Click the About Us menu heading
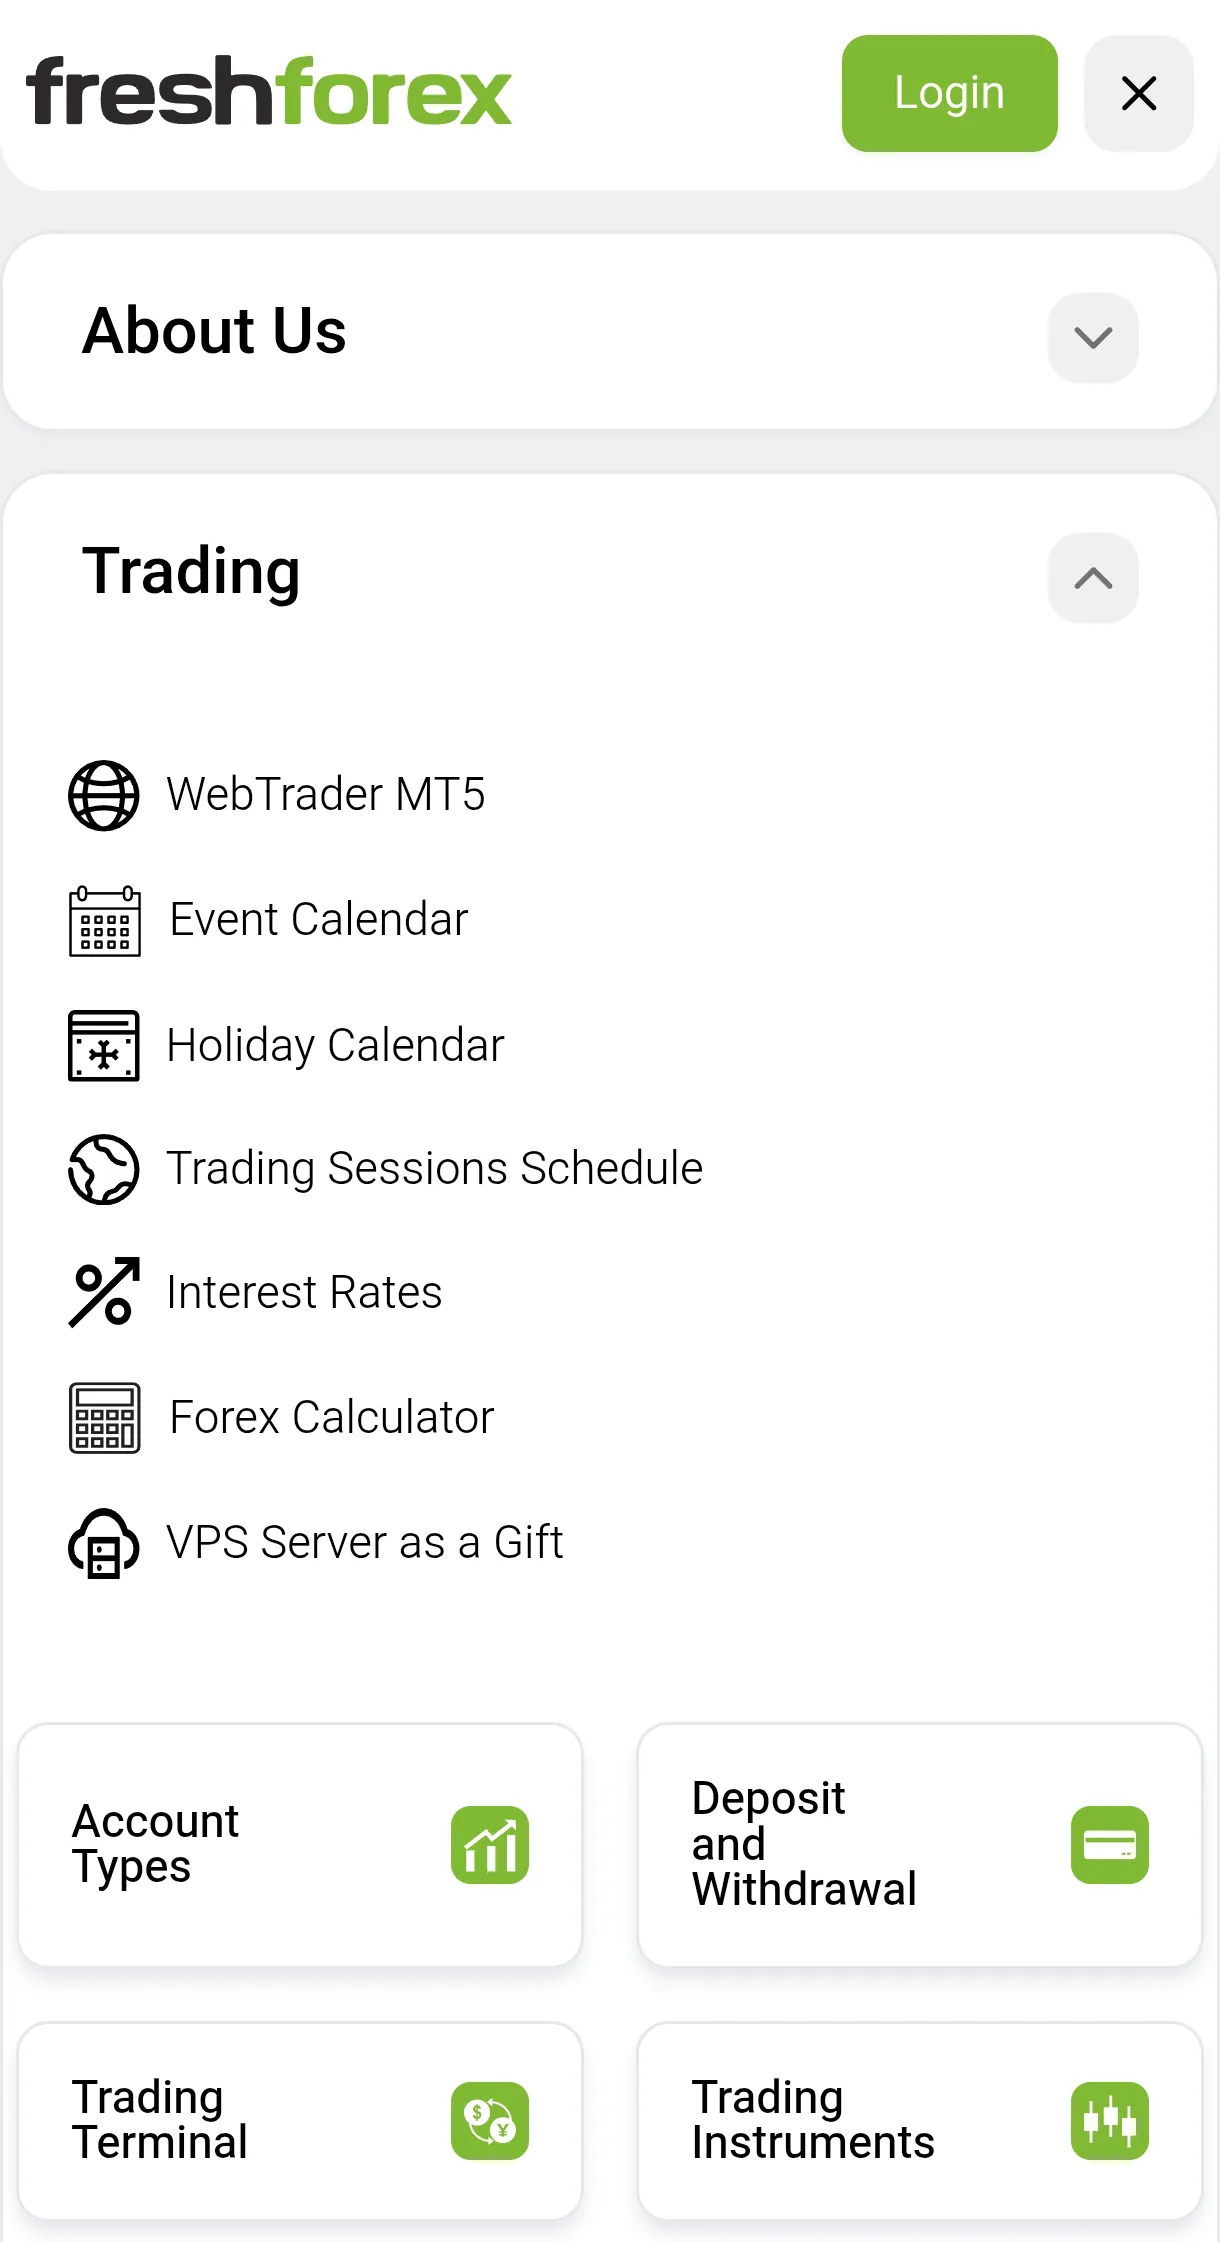 214,331
